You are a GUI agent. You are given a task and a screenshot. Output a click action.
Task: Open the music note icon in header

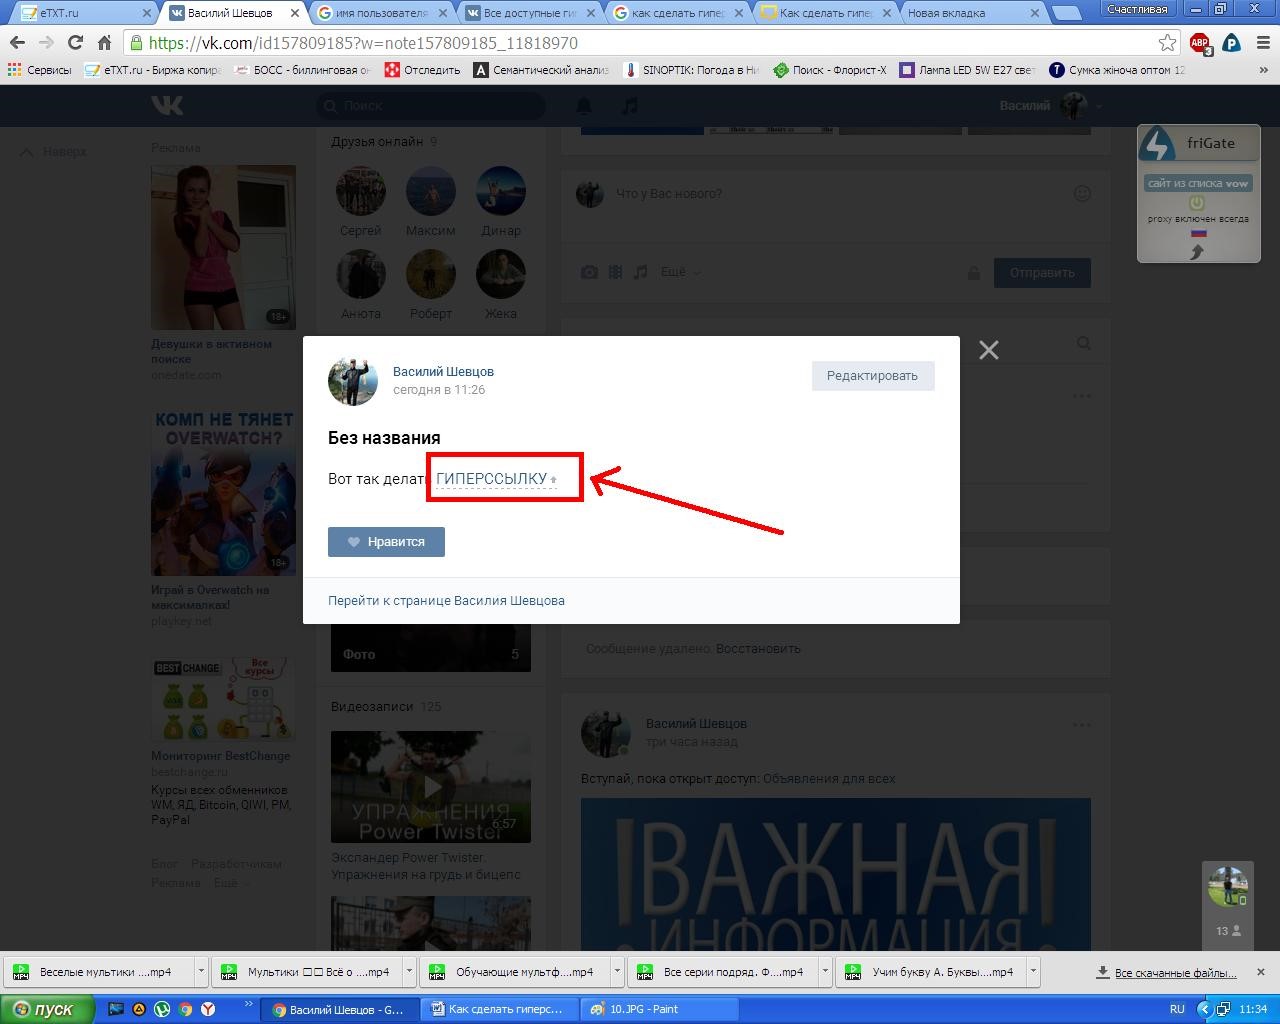click(629, 106)
